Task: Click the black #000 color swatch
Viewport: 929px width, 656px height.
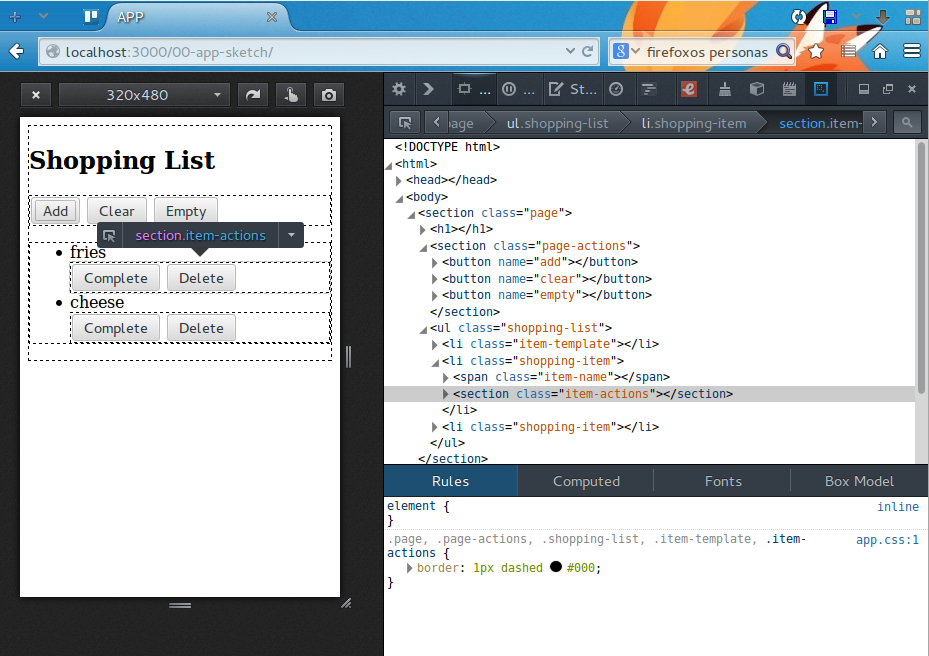Action: 556,567
